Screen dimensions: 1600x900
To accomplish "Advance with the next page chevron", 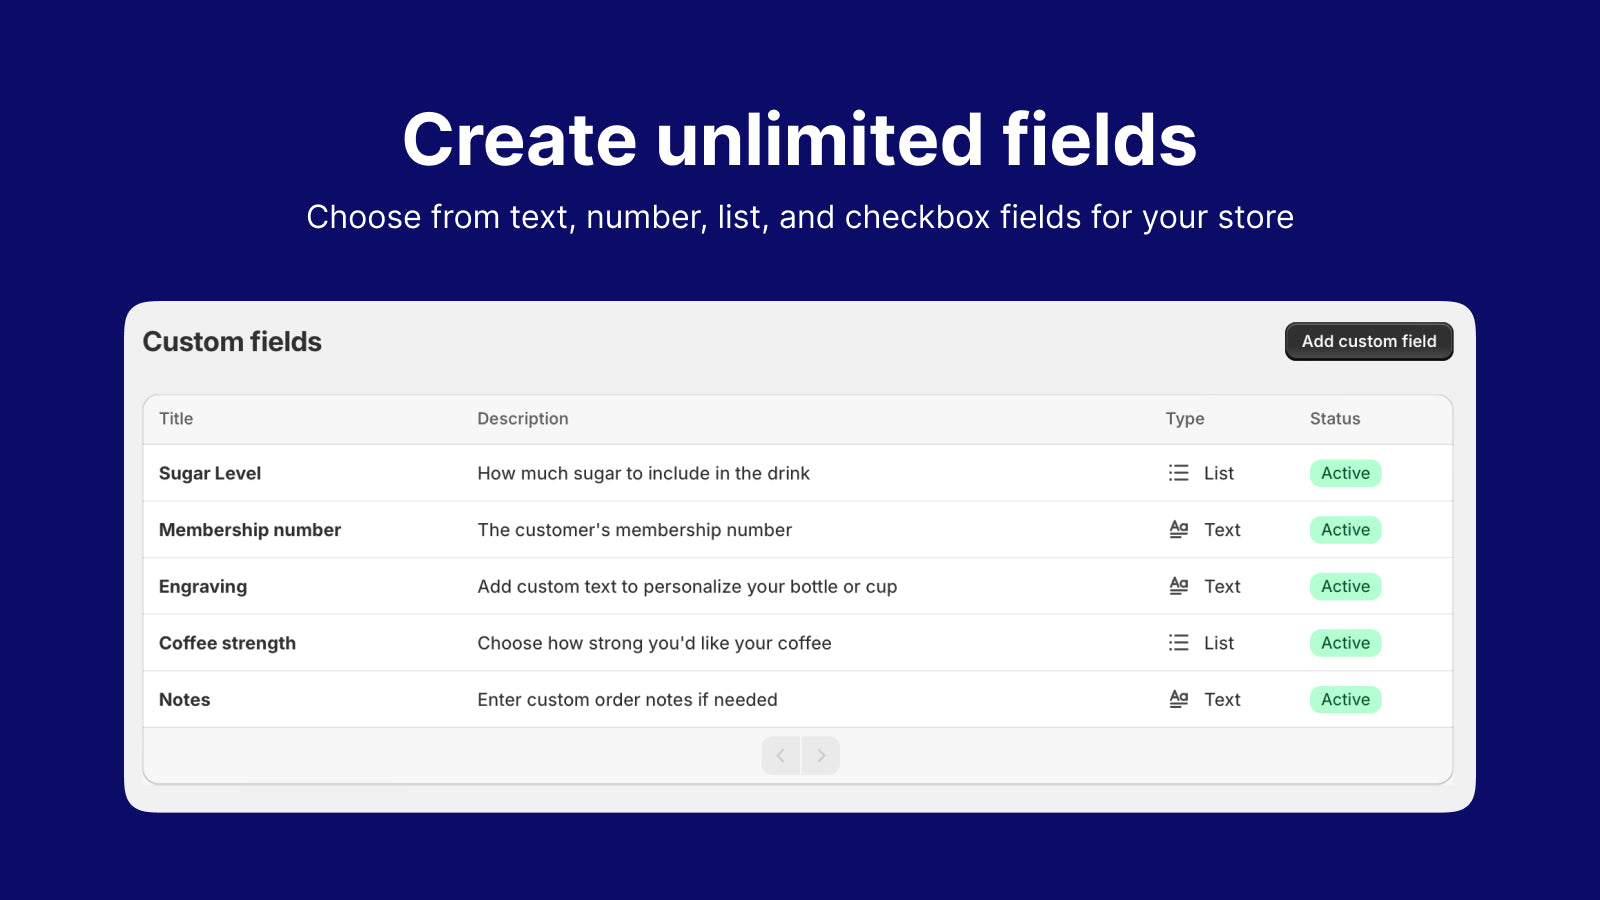I will [821, 755].
